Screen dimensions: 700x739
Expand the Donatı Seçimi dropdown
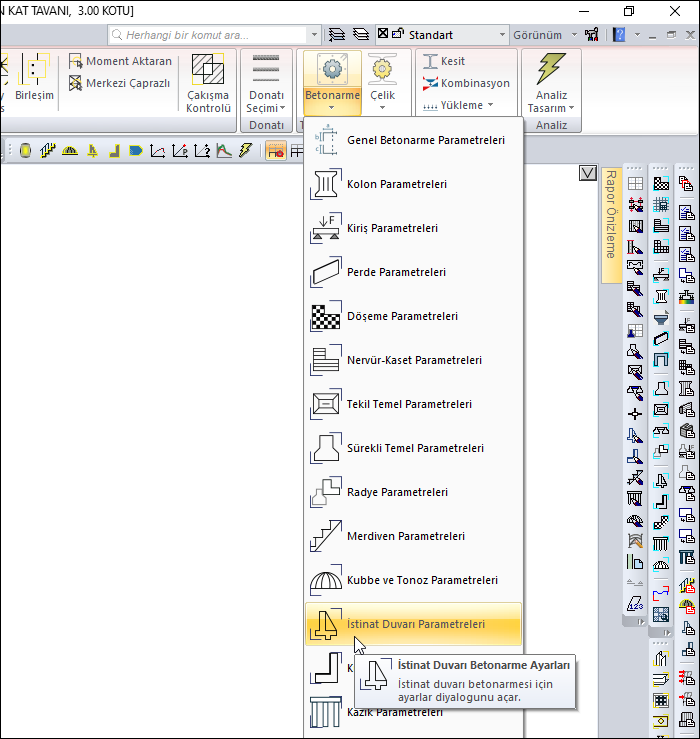266,101
